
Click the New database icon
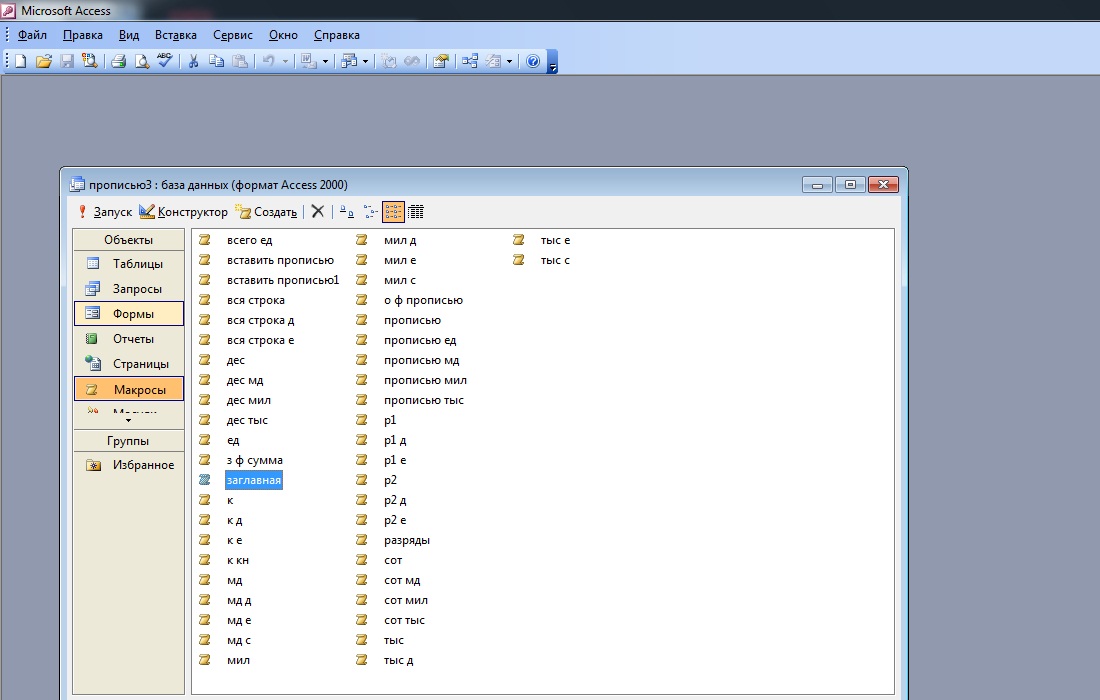click(20, 62)
